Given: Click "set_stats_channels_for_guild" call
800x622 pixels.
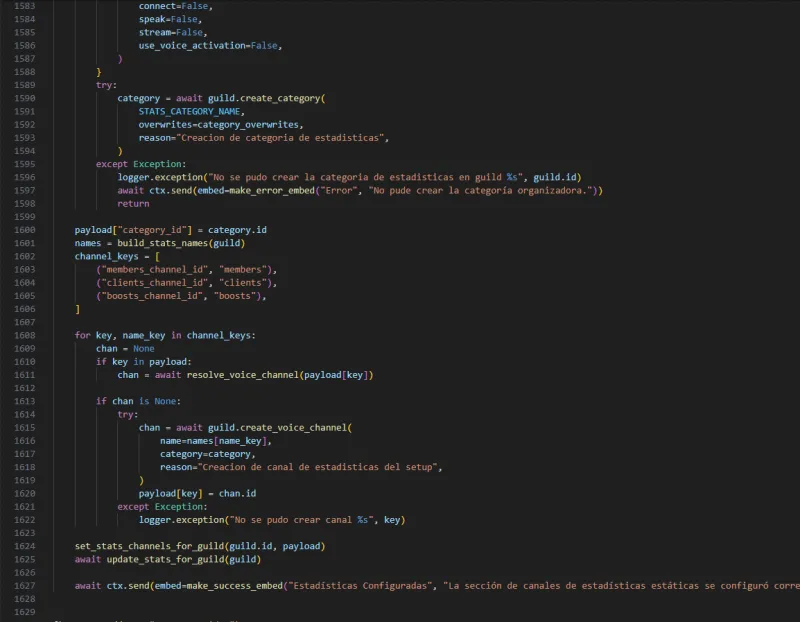Looking at the screenshot, I should click(x=149, y=546).
